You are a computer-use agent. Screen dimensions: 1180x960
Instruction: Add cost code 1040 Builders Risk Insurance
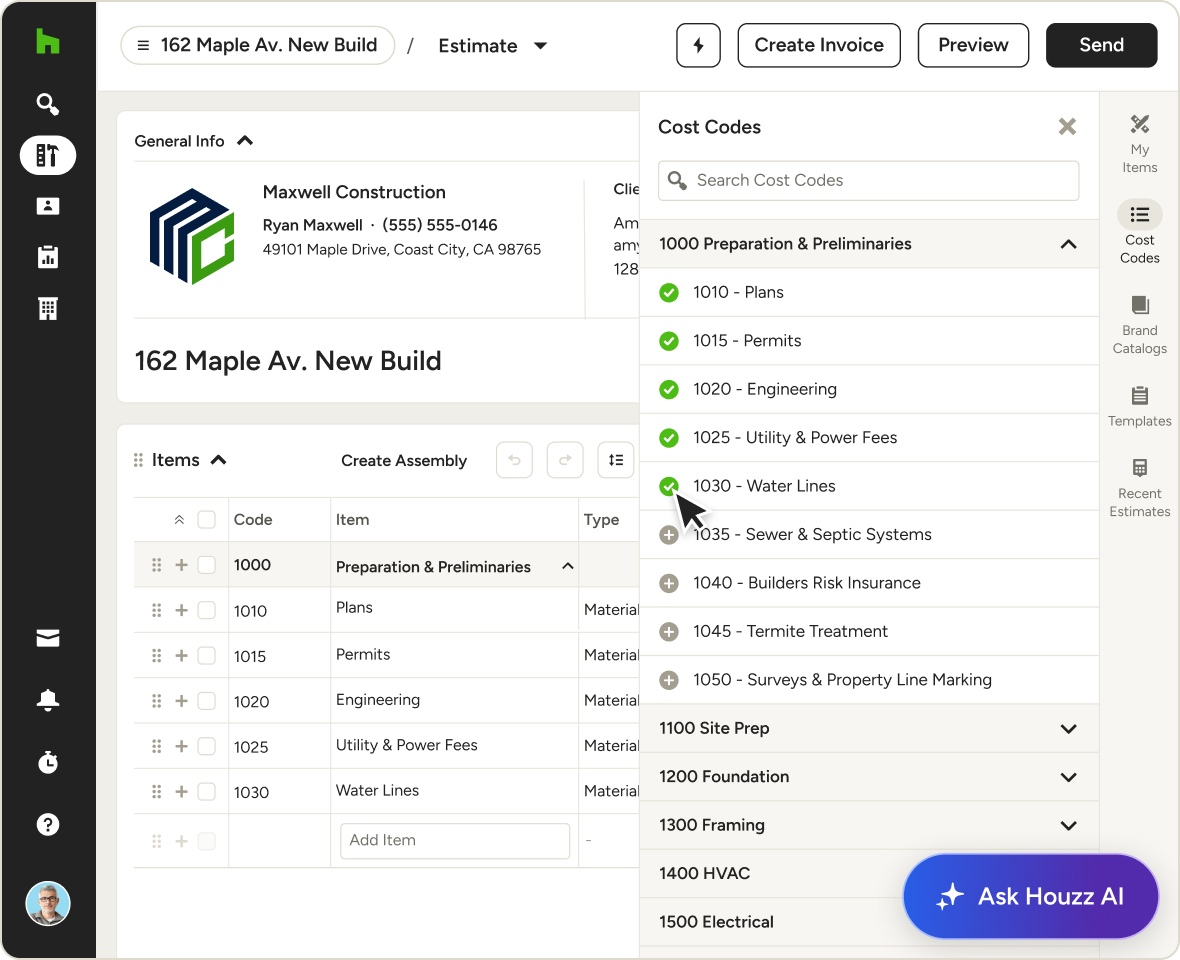(669, 583)
